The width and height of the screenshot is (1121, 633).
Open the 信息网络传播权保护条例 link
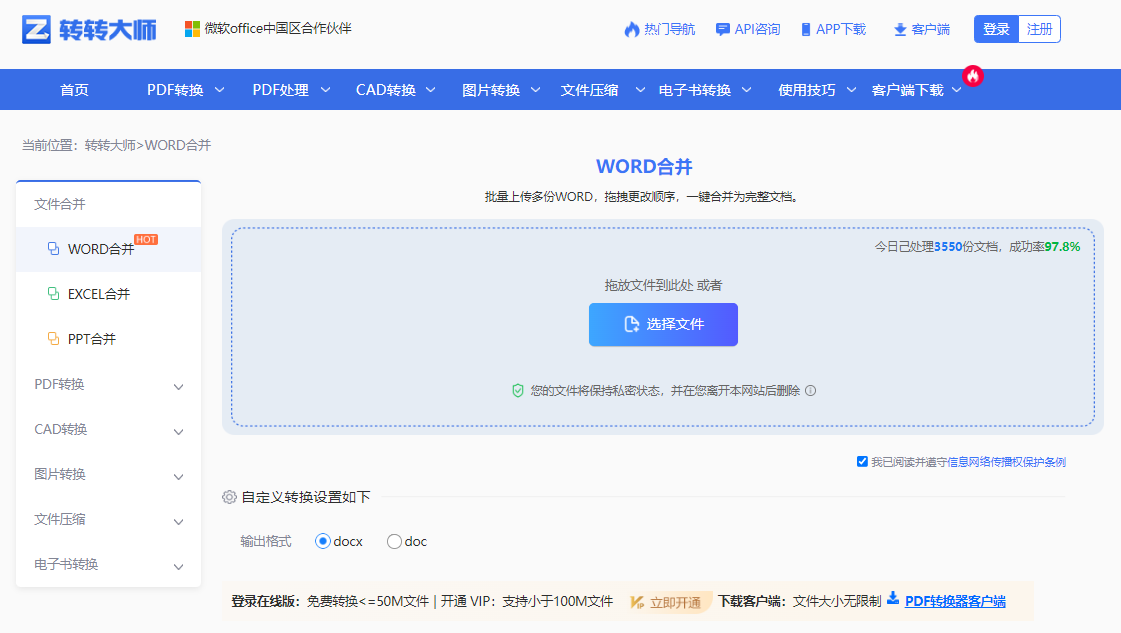click(1007, 462)
